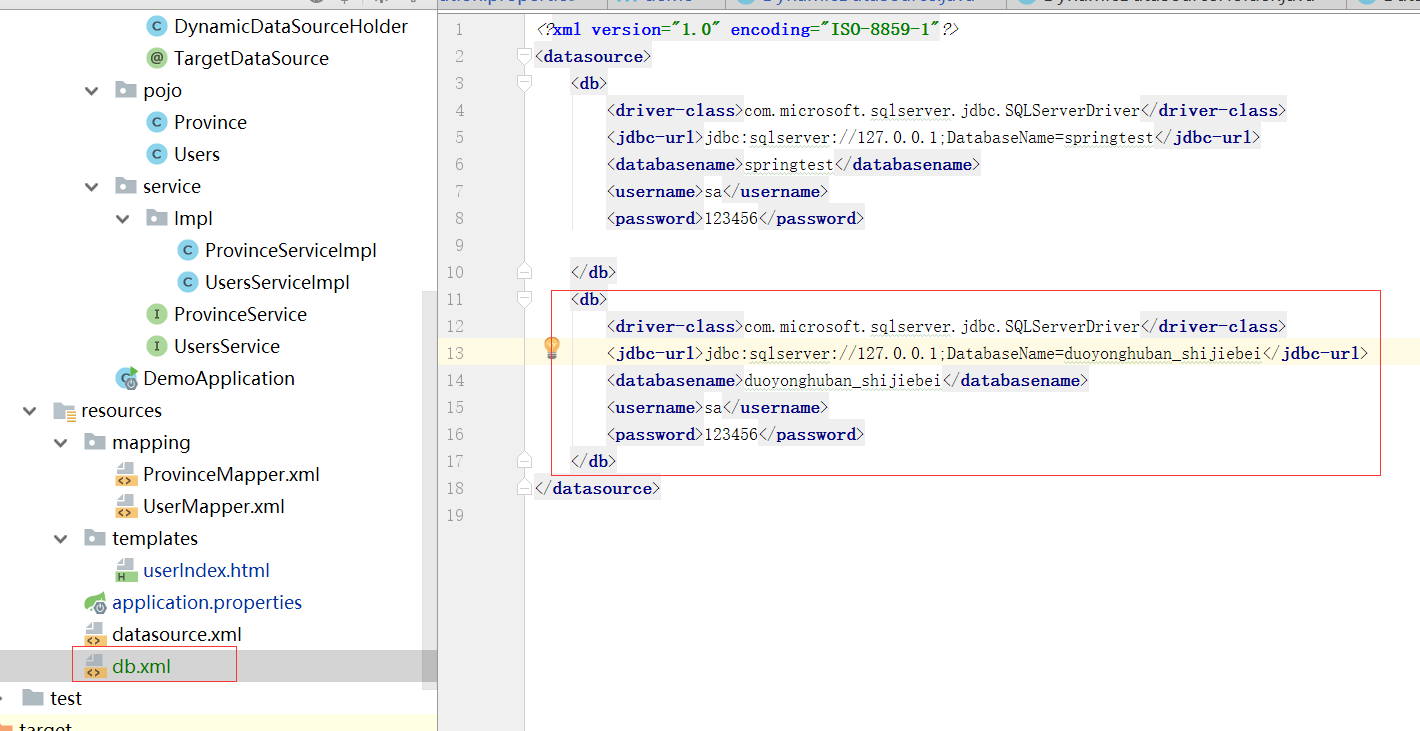Click the mapping folder icon
1420x731 pixels.
pos(94,442)
